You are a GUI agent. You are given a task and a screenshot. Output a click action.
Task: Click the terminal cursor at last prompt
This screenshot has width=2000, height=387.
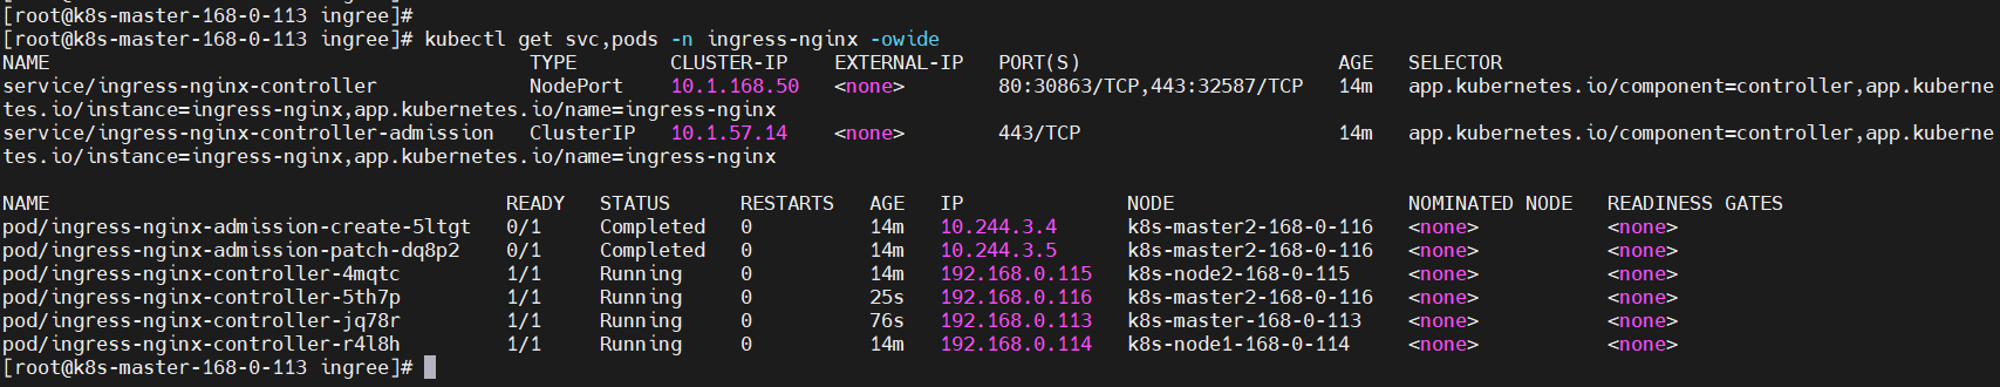click(x=430, y=367)
